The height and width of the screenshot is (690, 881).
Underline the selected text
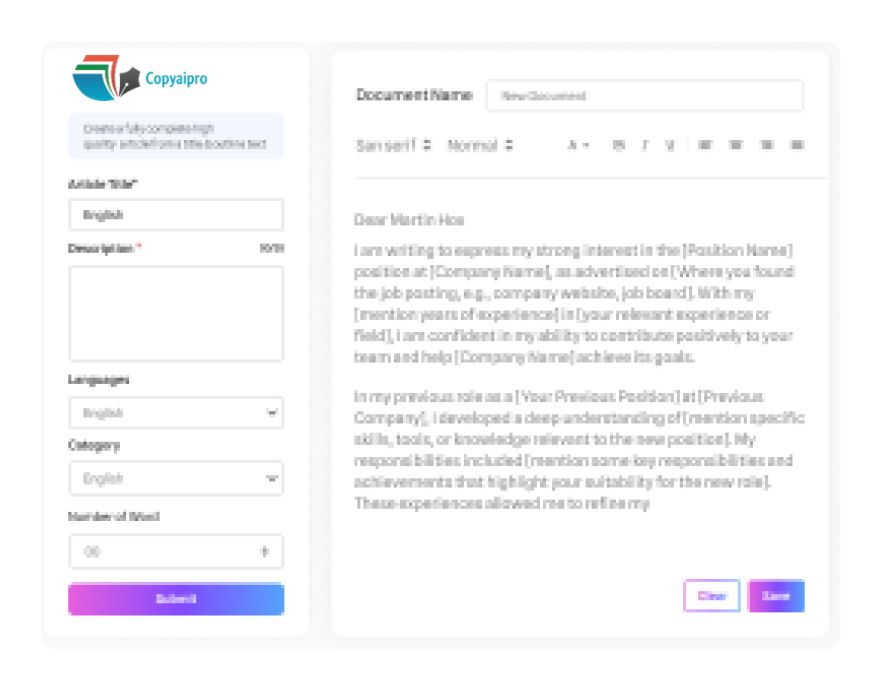pyautogui.click(x=670, y=146)
